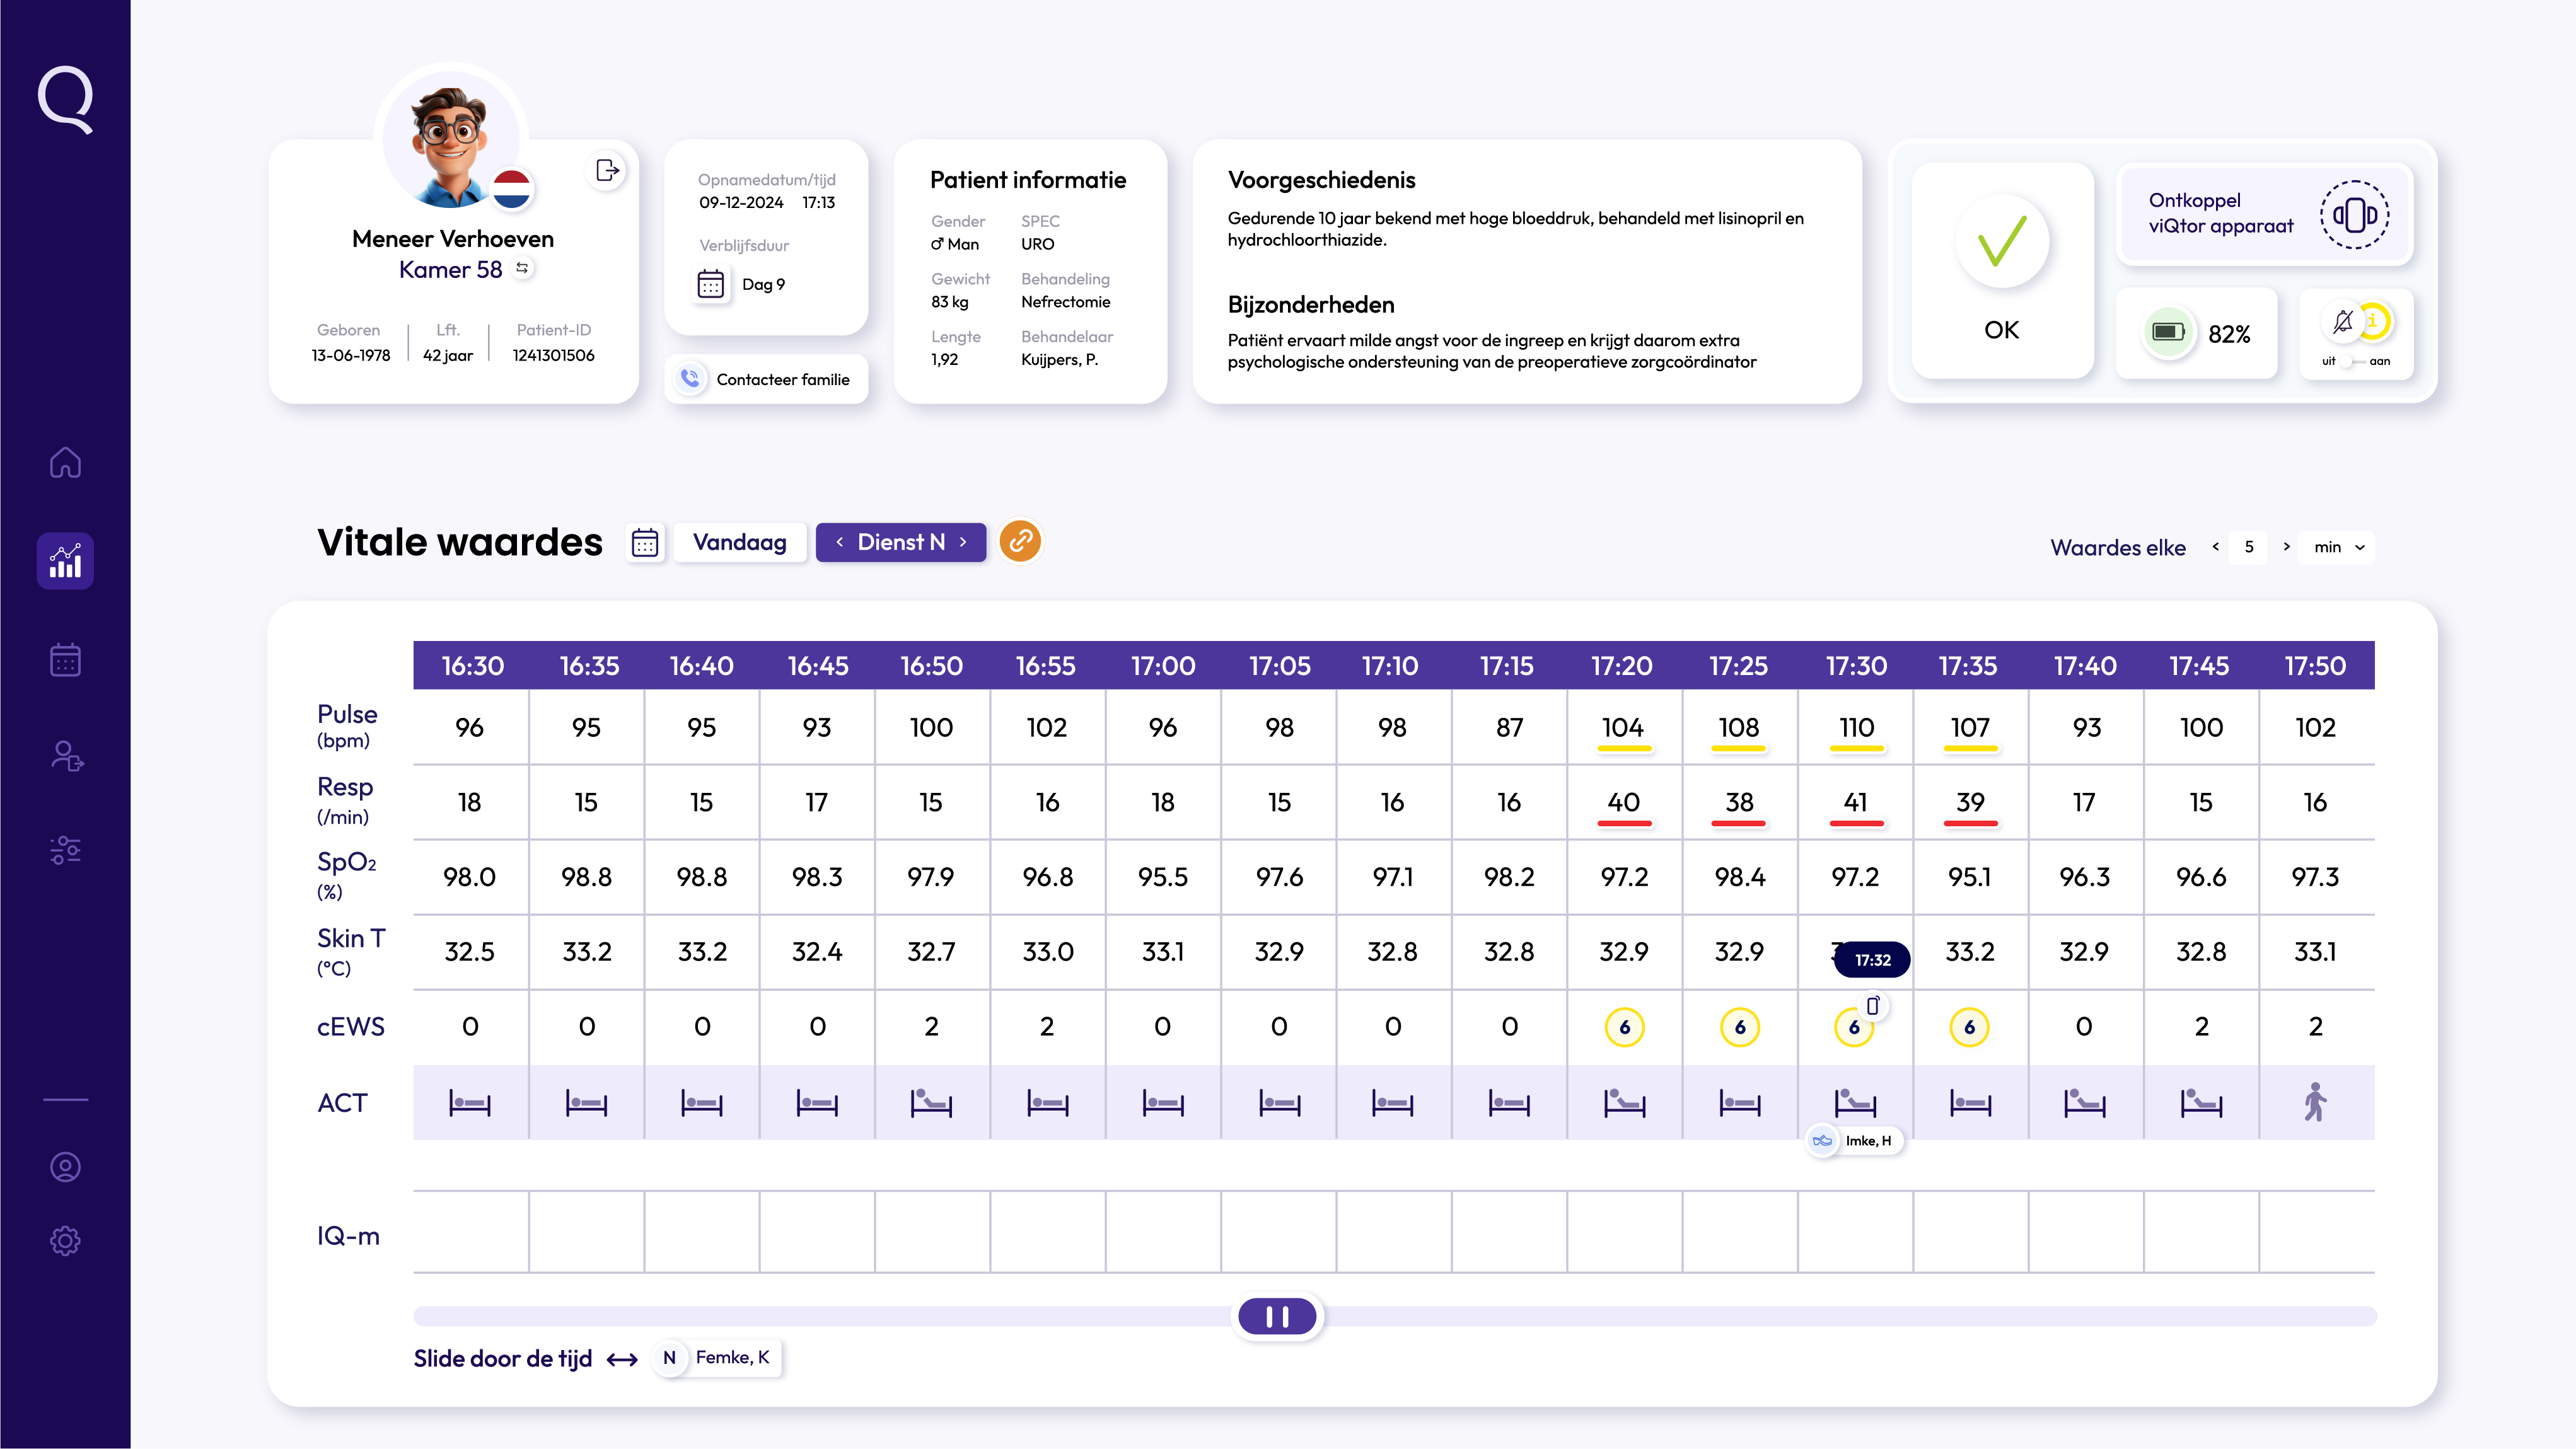Open the filter sliders sidebar icon

tap(65, 850)
